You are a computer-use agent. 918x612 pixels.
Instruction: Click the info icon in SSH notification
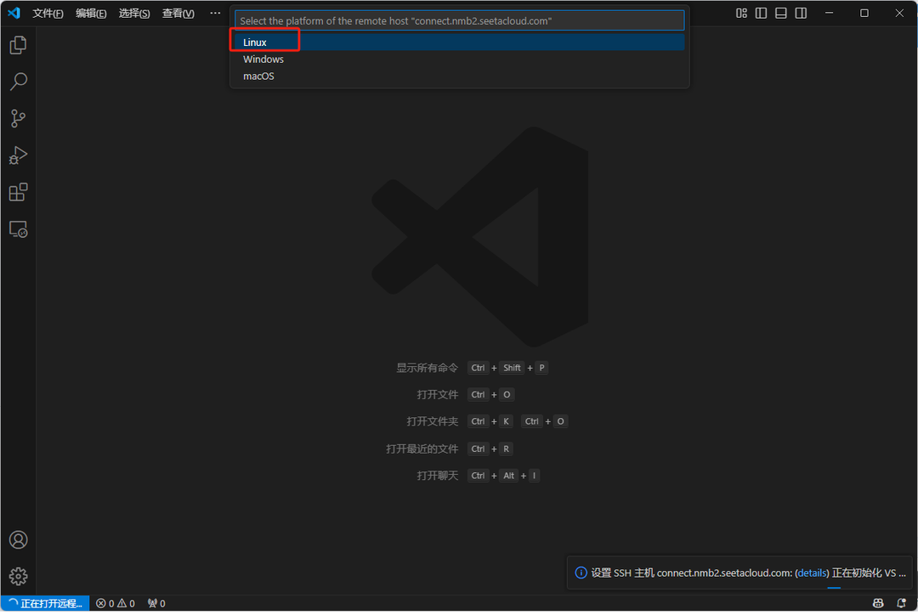(581, 573)
